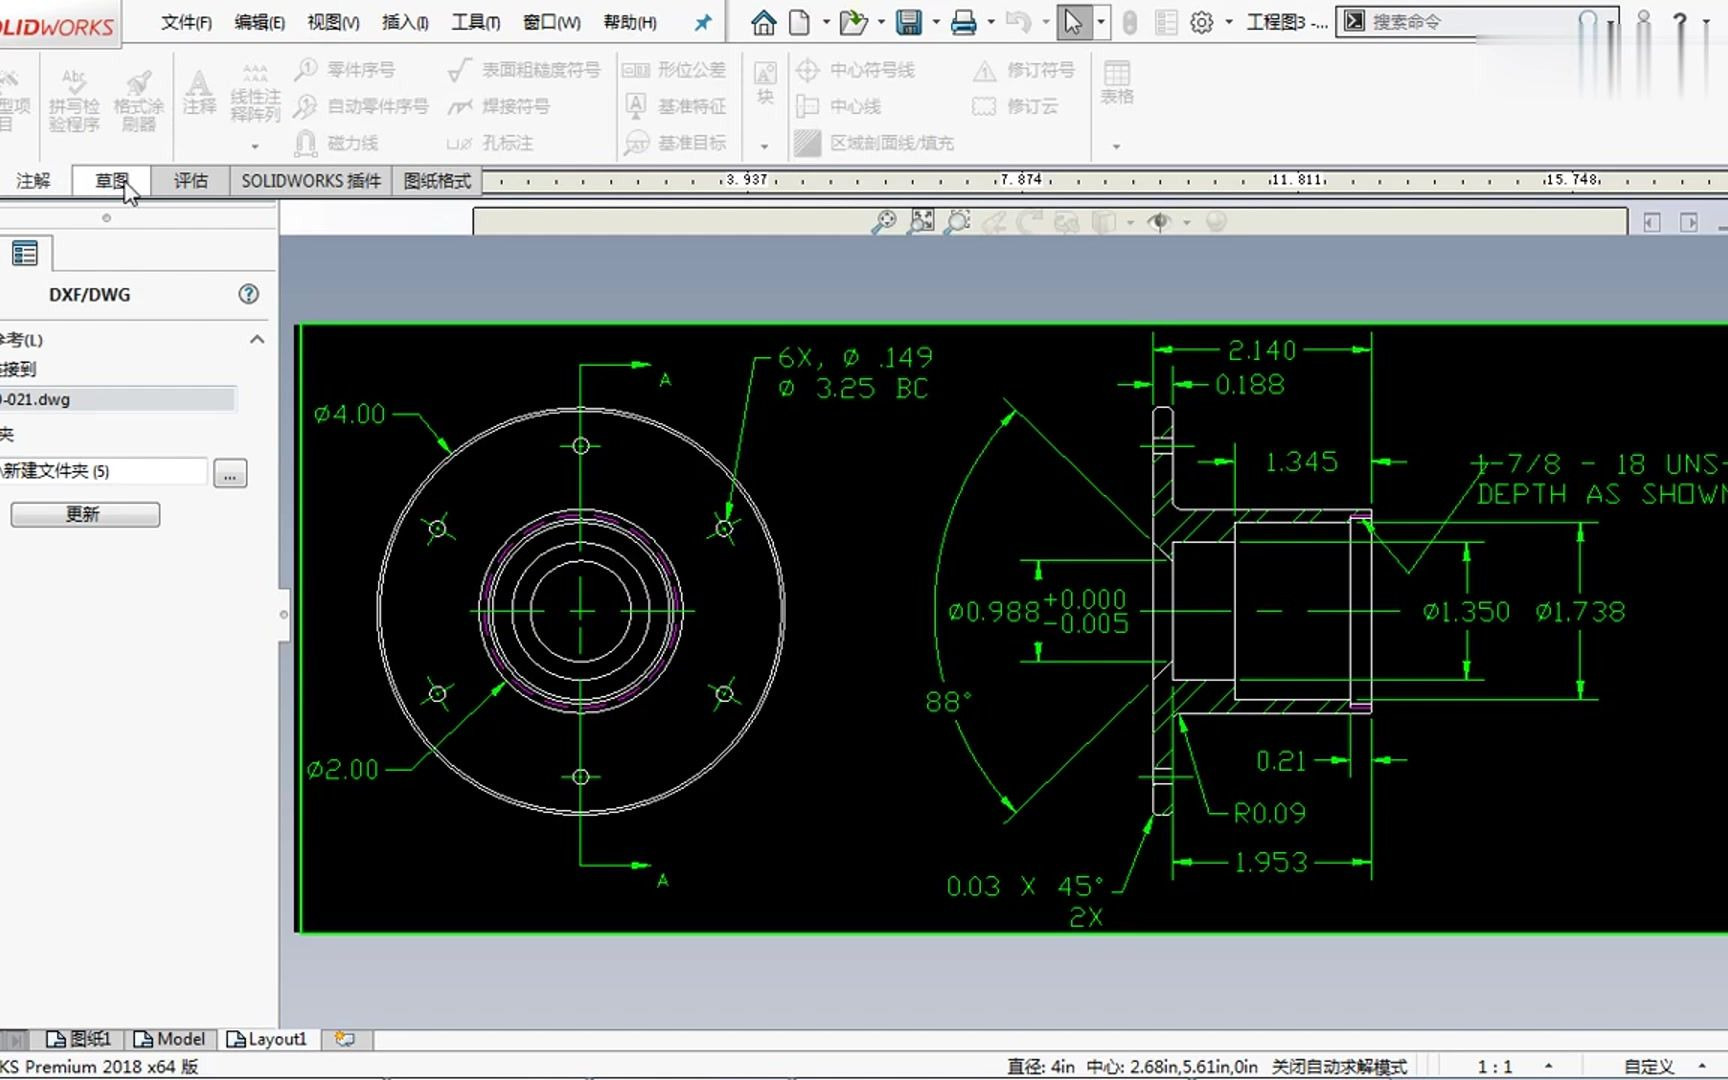Click the Open document folder icon
Image resolution: width=1728 pixels, height=1080 pixels.
click(x=853, y=22)
